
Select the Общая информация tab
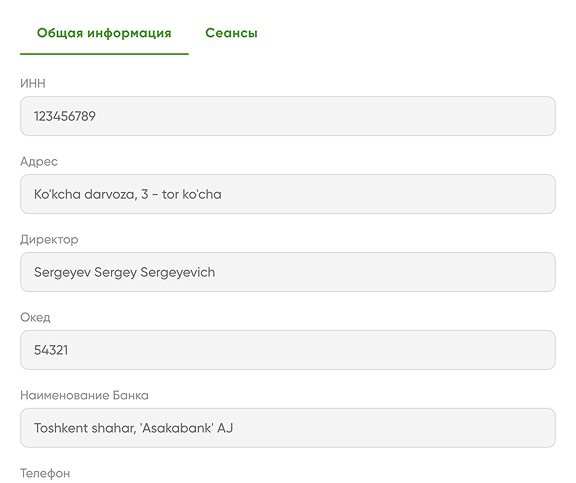104,33
